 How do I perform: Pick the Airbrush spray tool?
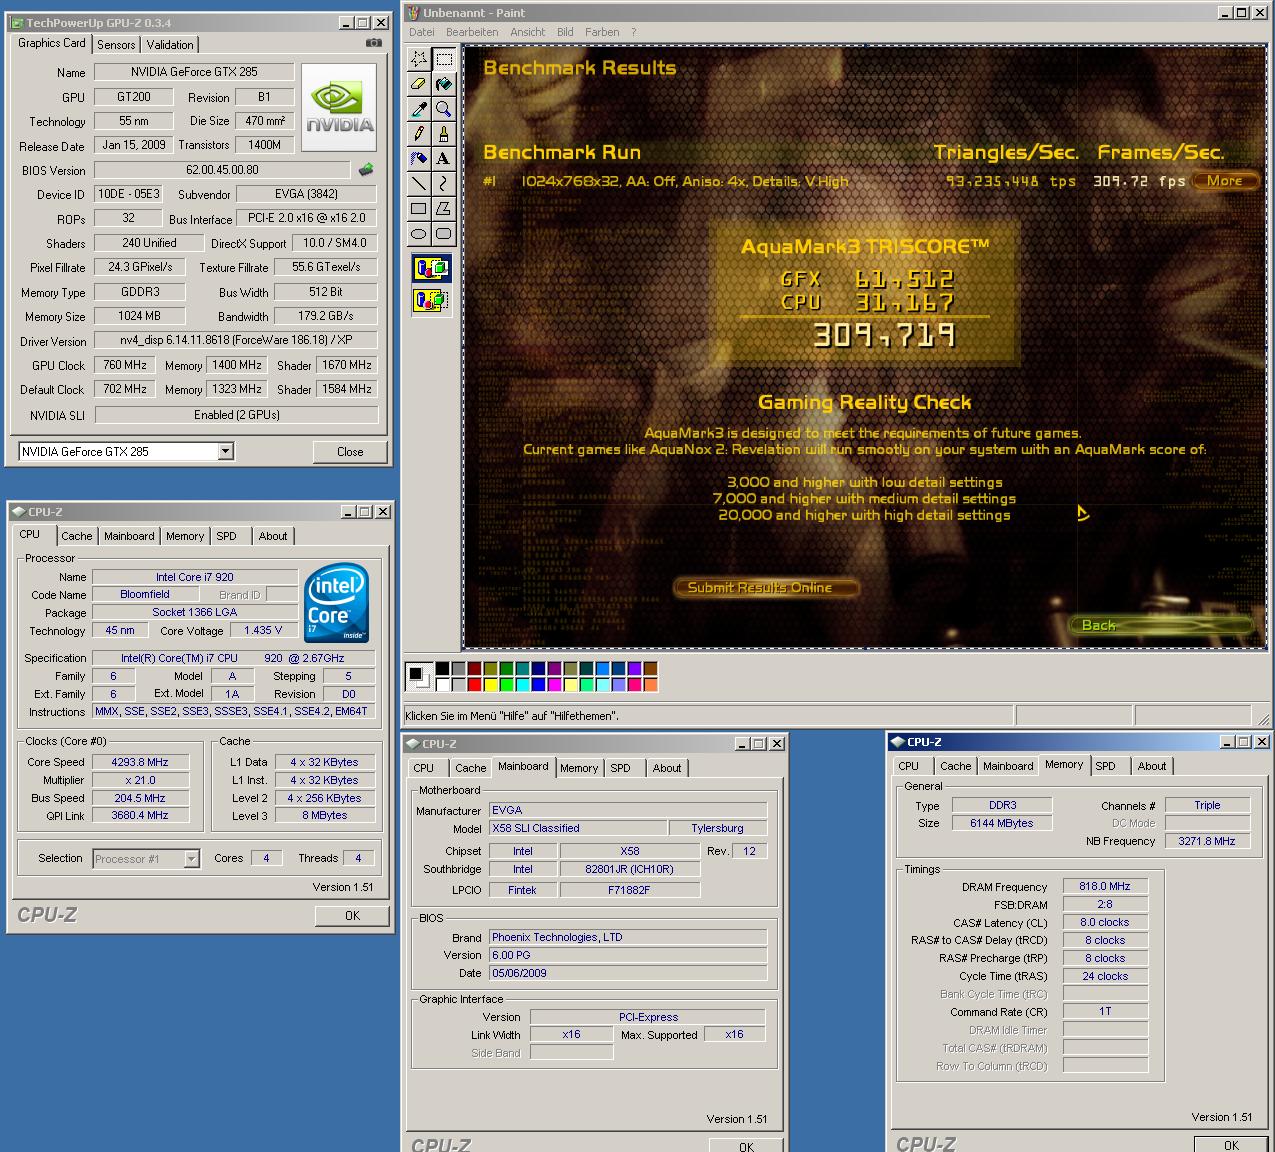pyautogui.click(x=419, y=159)
